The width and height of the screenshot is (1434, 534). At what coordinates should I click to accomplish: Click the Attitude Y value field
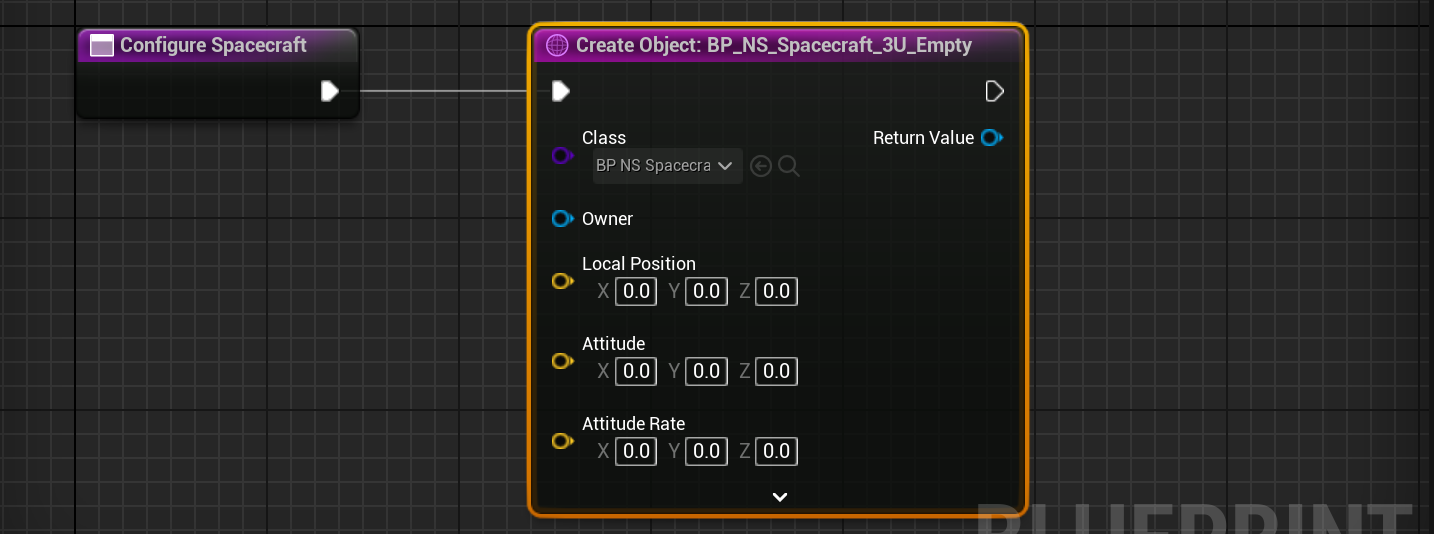click(x=706, y=371)
